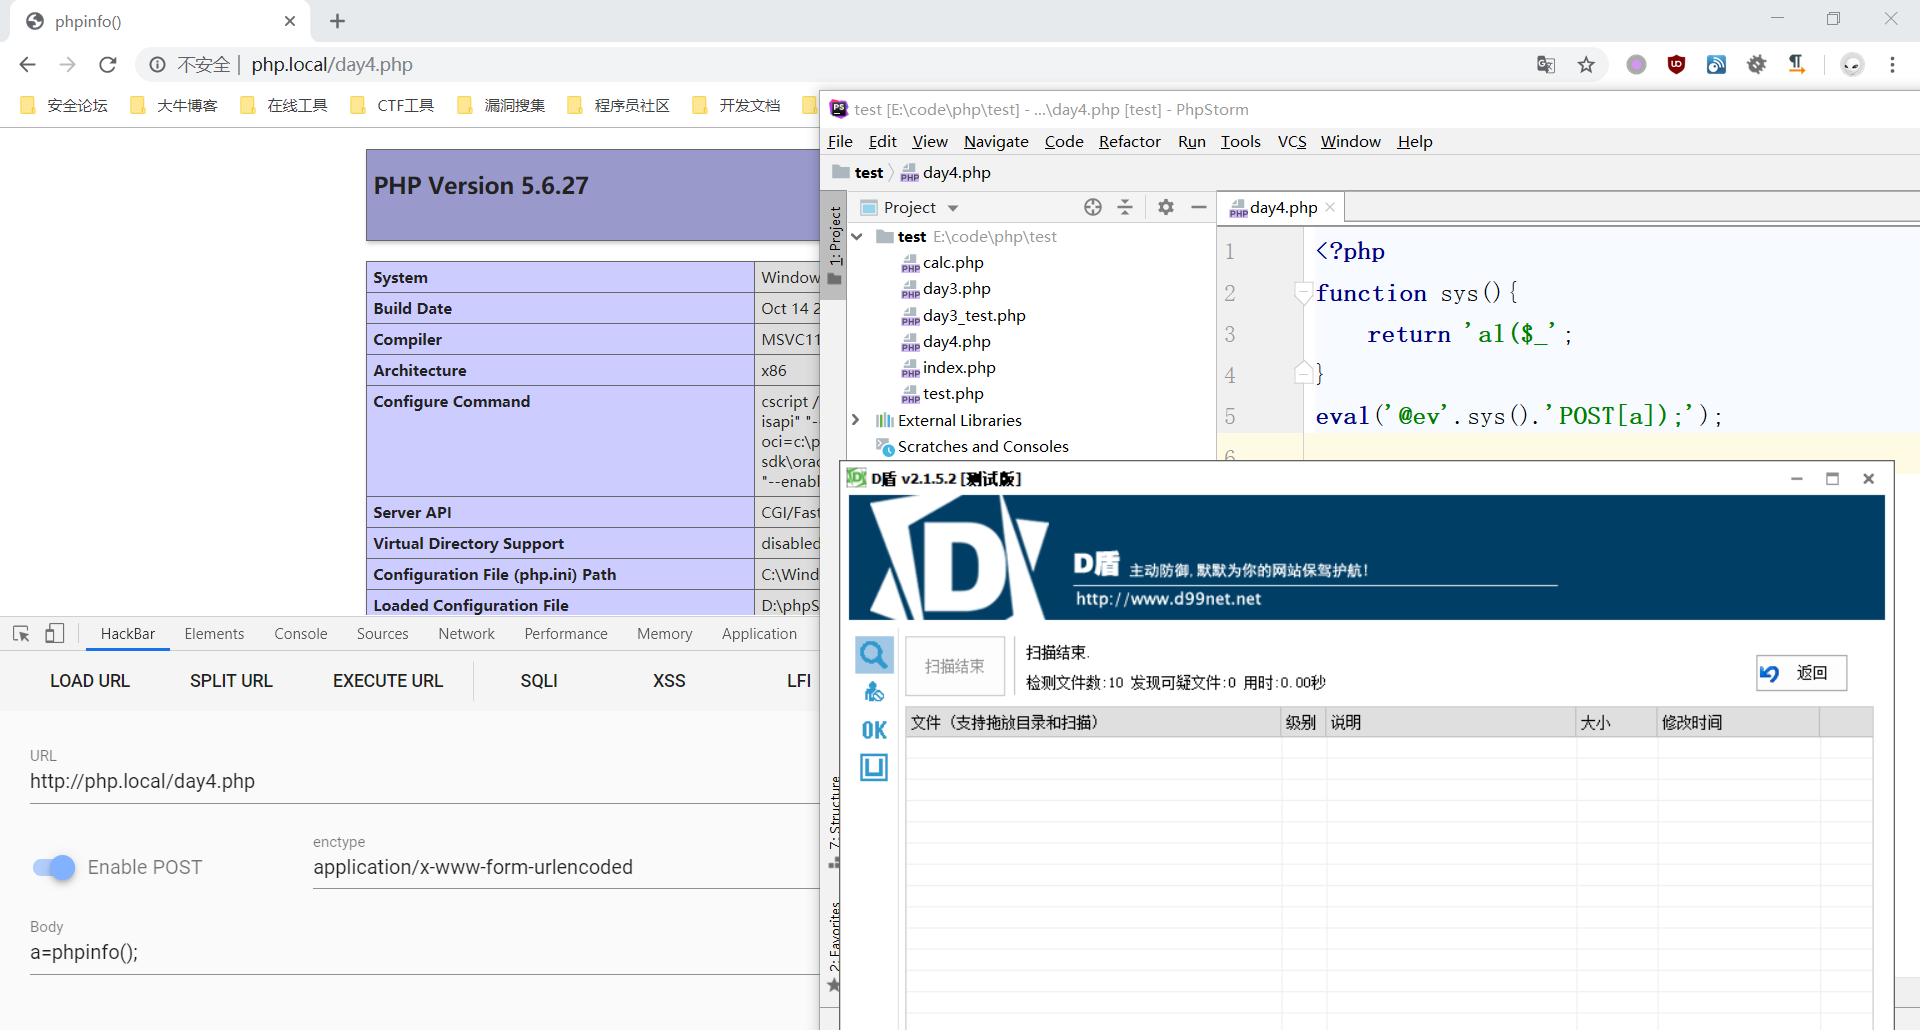This screenshot has height=1030, width=1920.
Task: Click D盾 square box sidebar icon
Action: [874, 768]
